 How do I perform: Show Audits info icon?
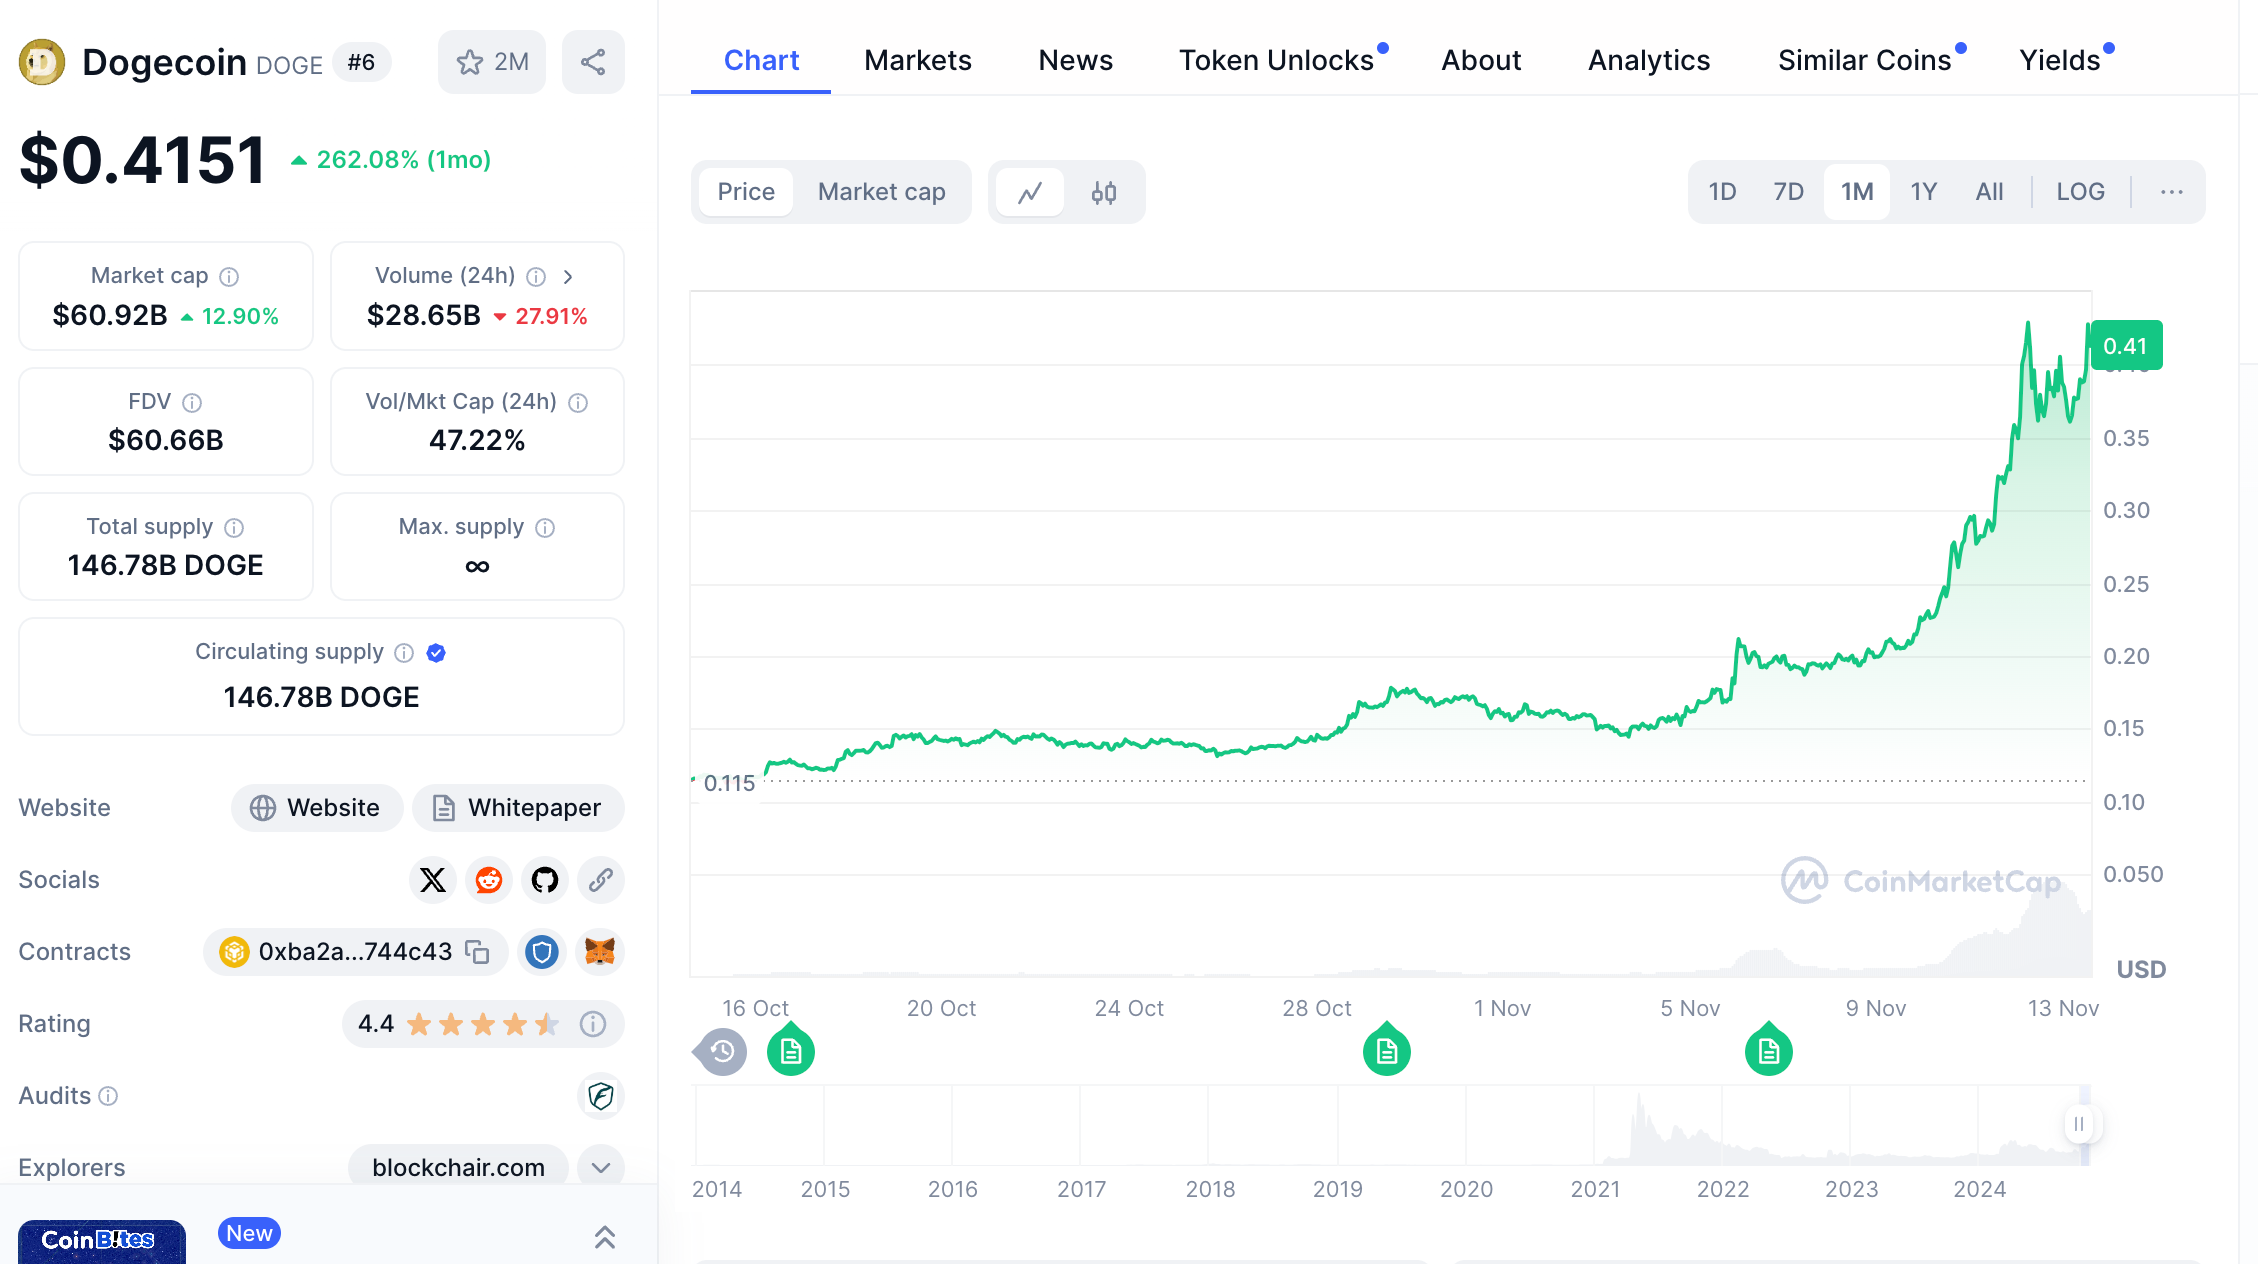(x=108, y=1096)
